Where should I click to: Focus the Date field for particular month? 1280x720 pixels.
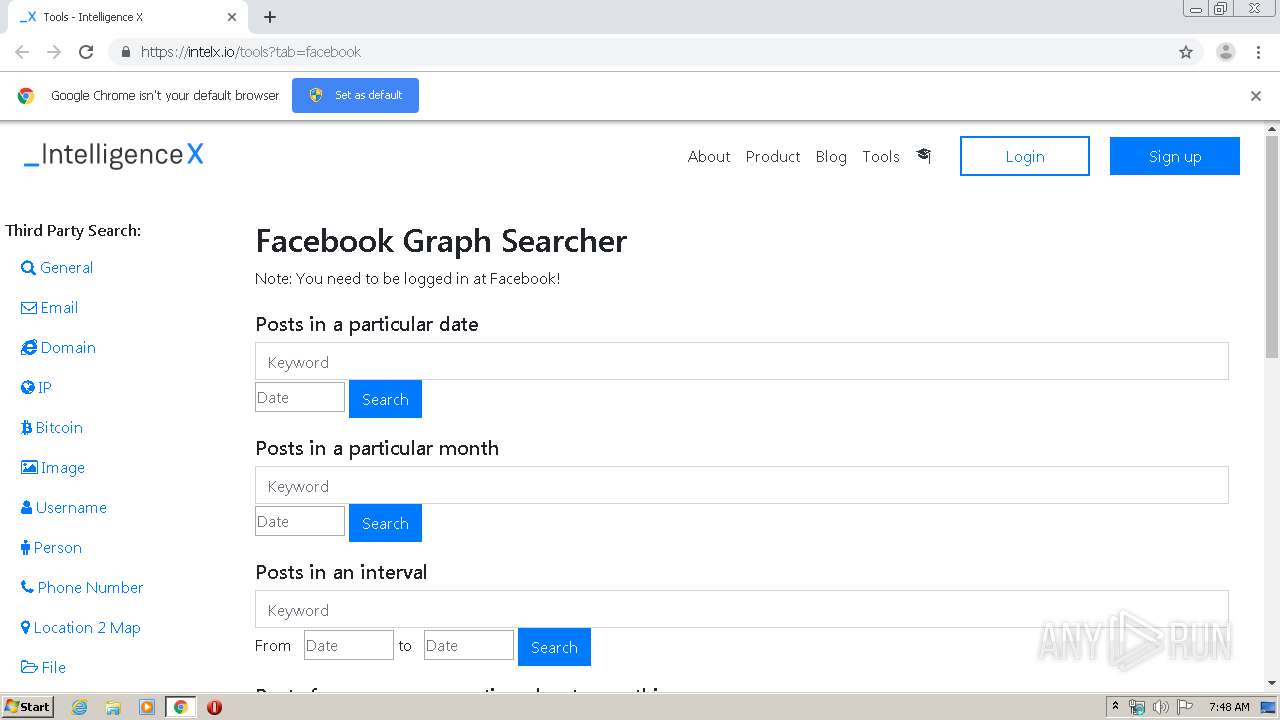(300, 521)
